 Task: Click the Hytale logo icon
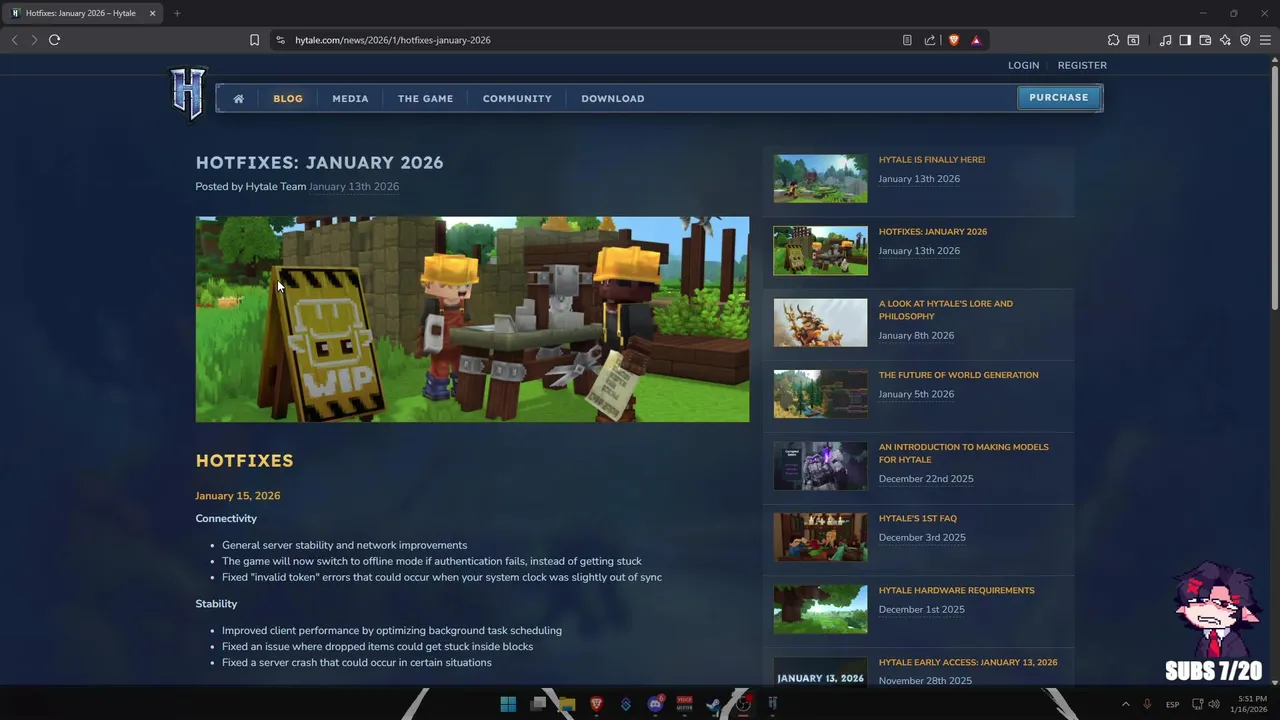(x=187, y=93)
